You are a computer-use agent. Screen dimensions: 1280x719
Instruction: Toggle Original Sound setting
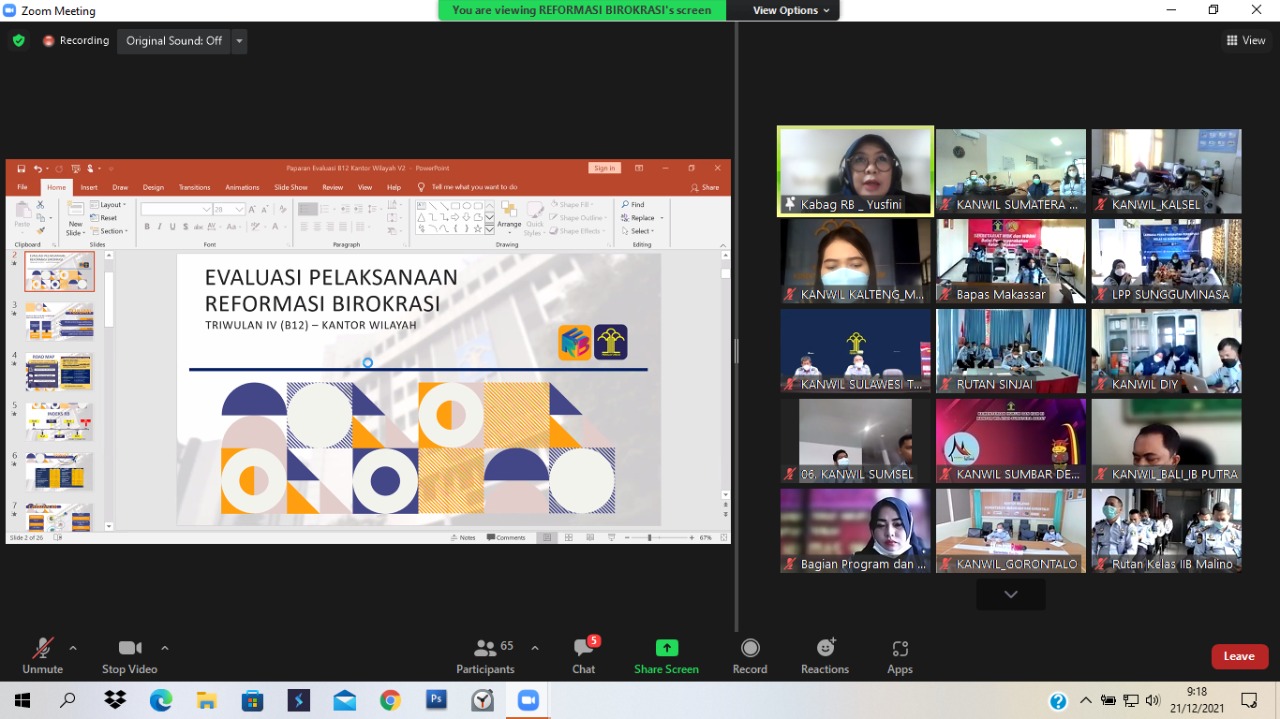[x=174, y=41]
